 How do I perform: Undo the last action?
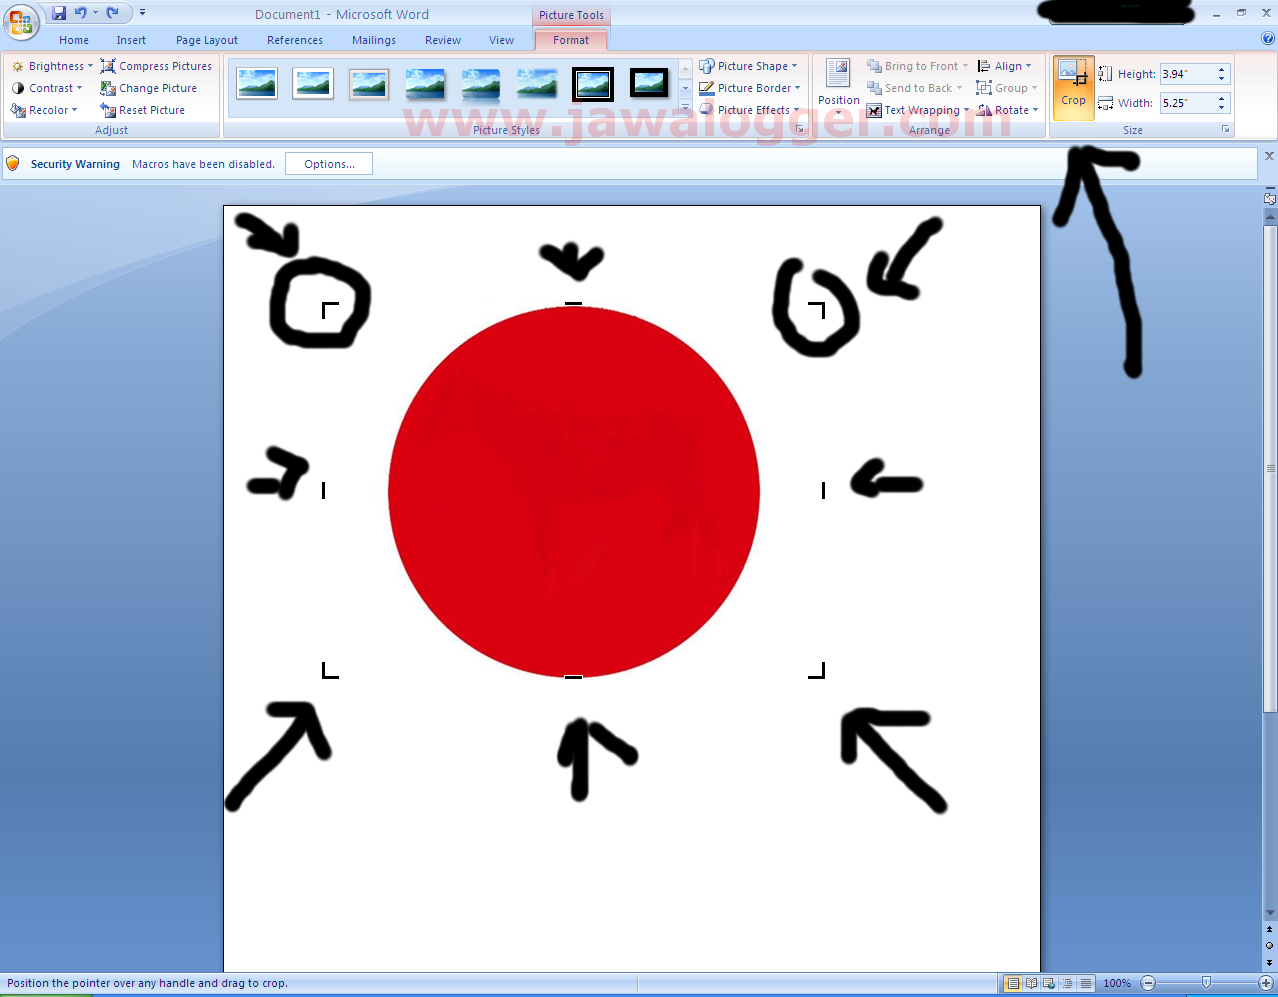tap(80, 13)
